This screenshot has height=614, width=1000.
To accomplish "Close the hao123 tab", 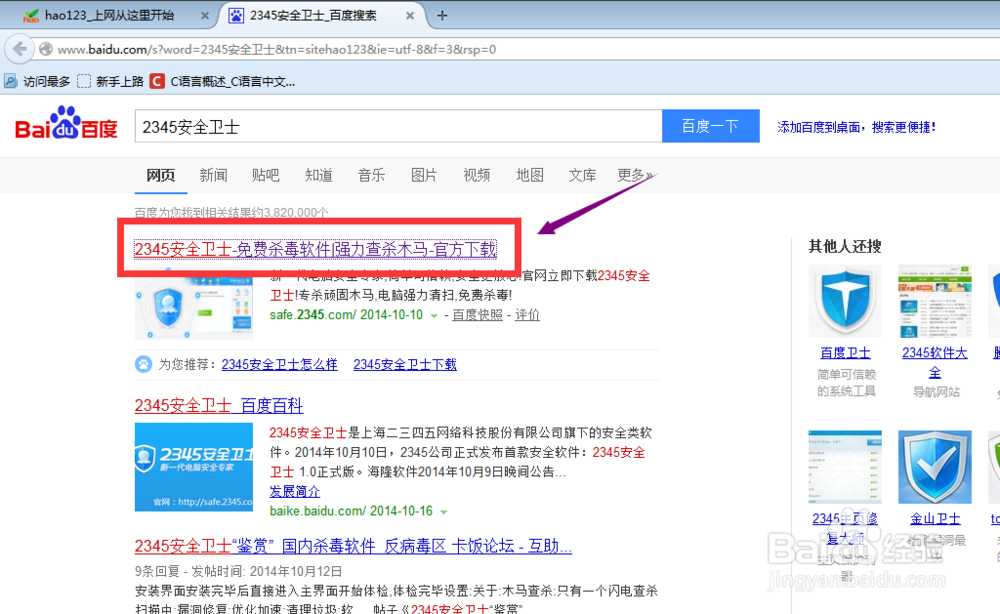I will 205,16.
